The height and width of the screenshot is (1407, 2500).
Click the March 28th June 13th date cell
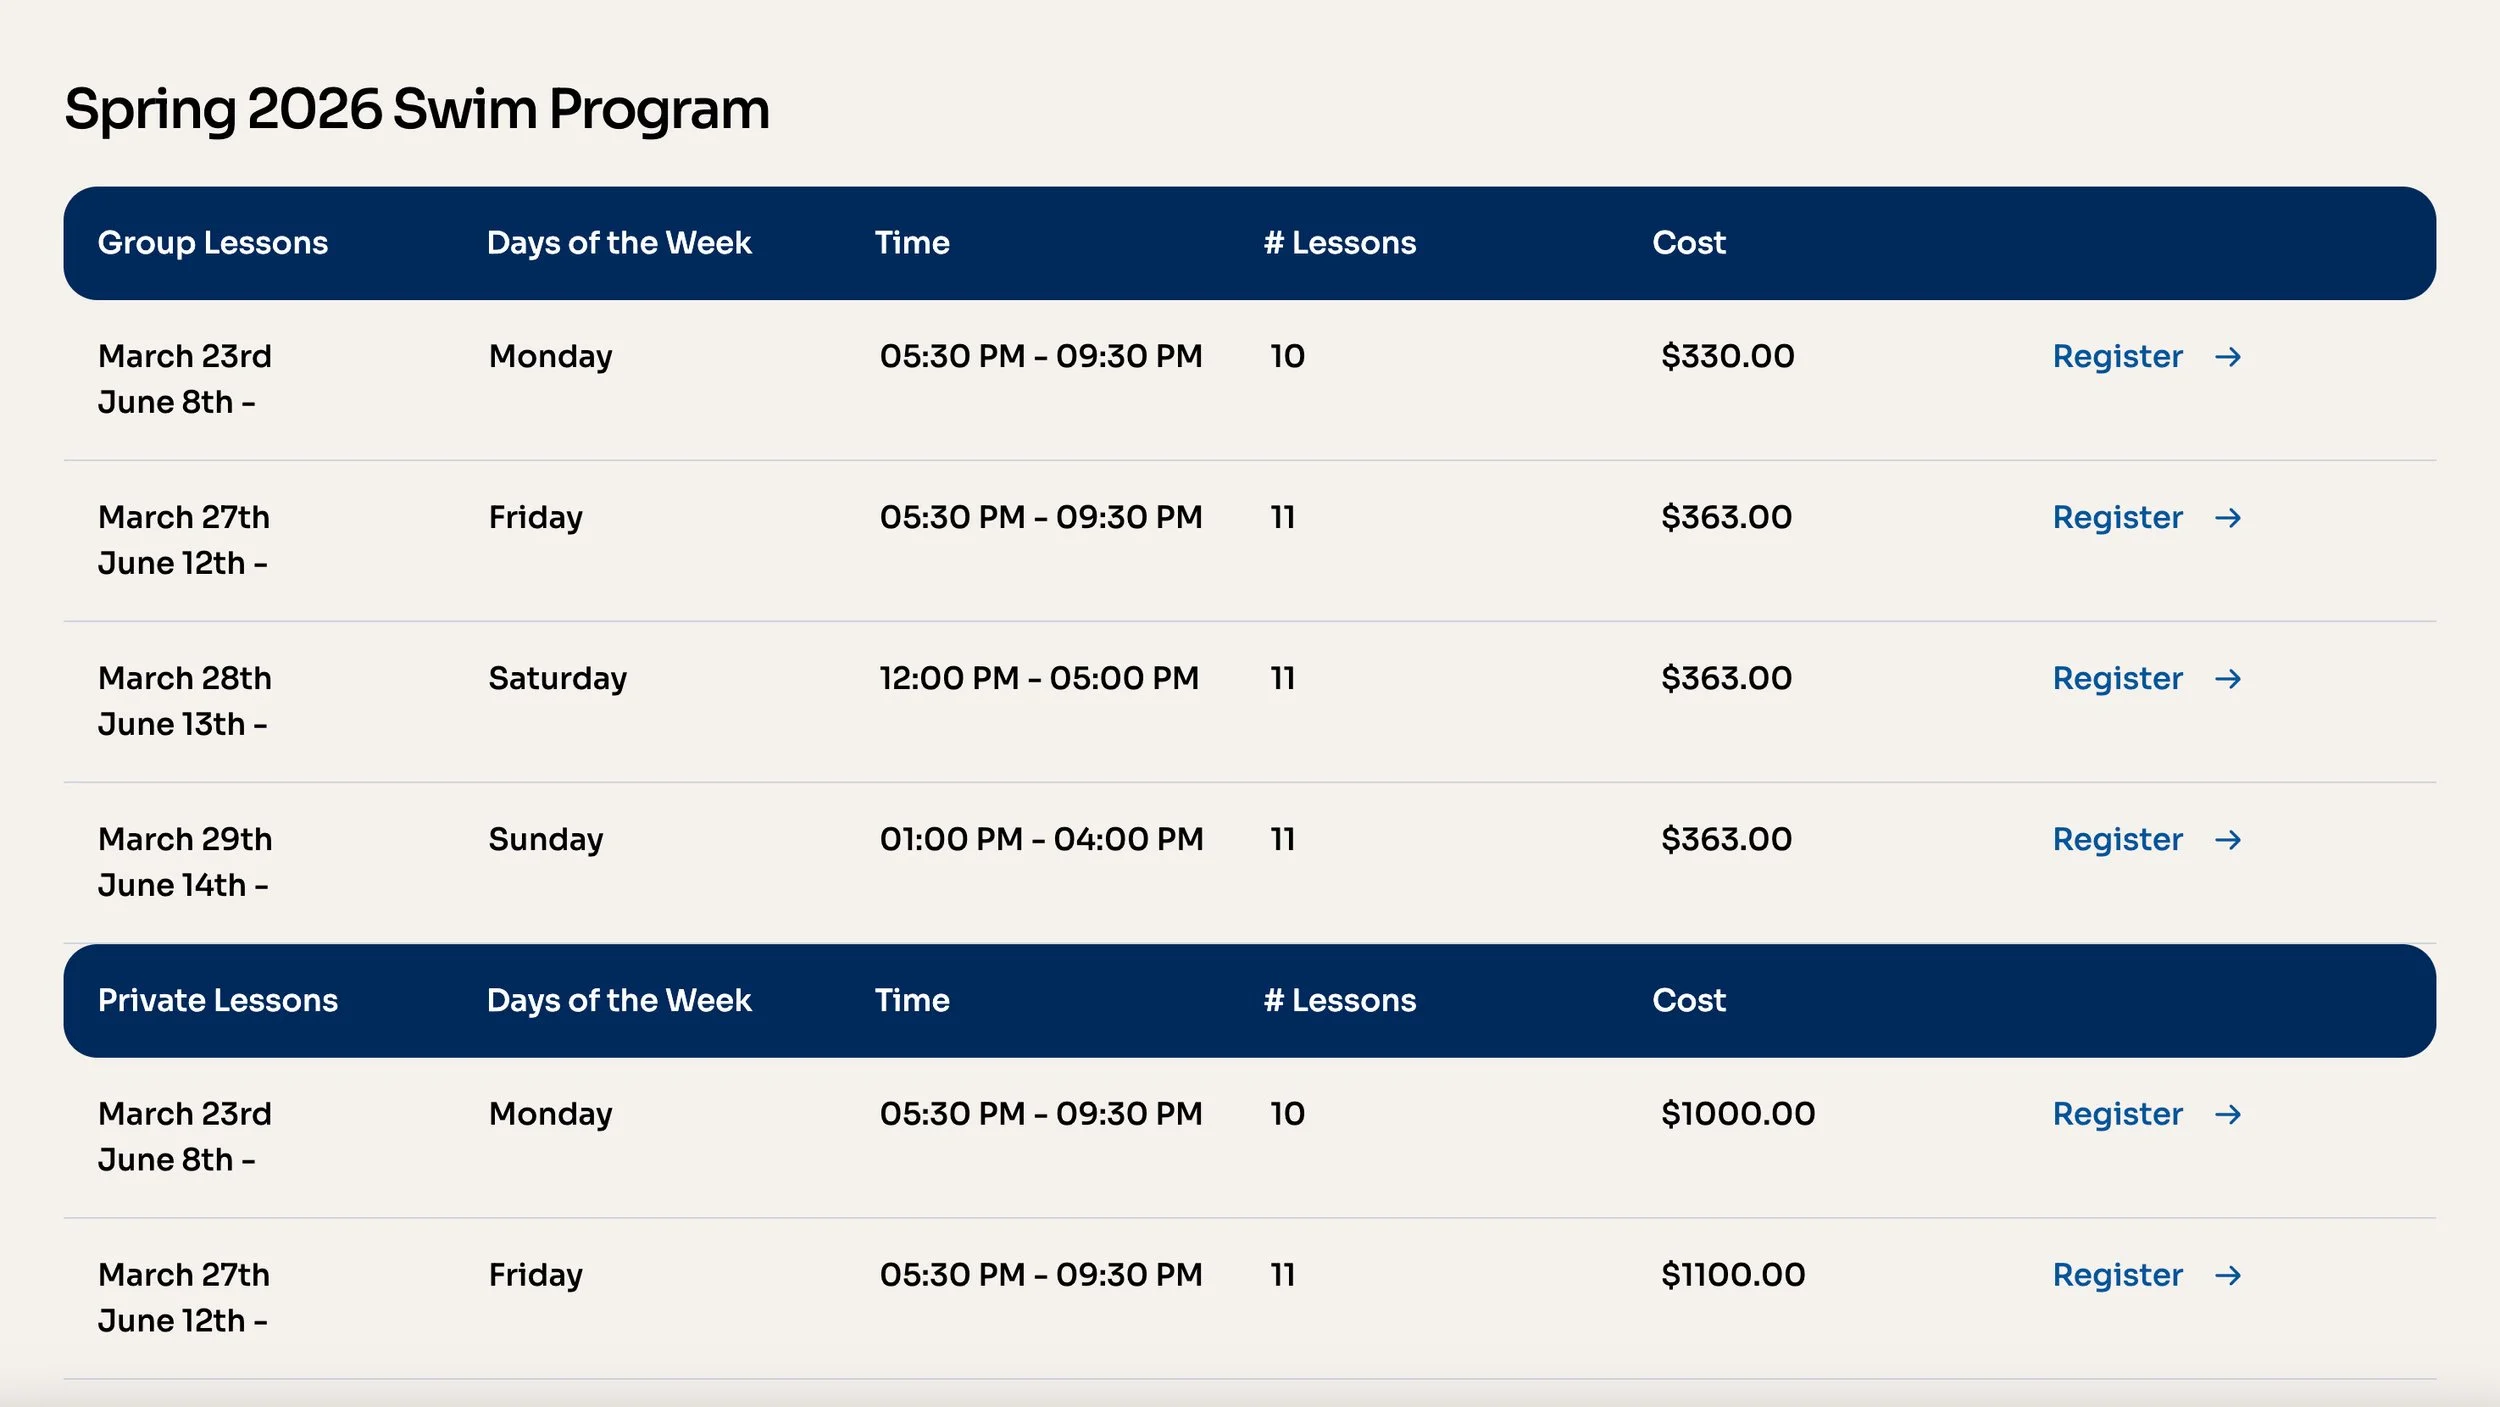184,701
